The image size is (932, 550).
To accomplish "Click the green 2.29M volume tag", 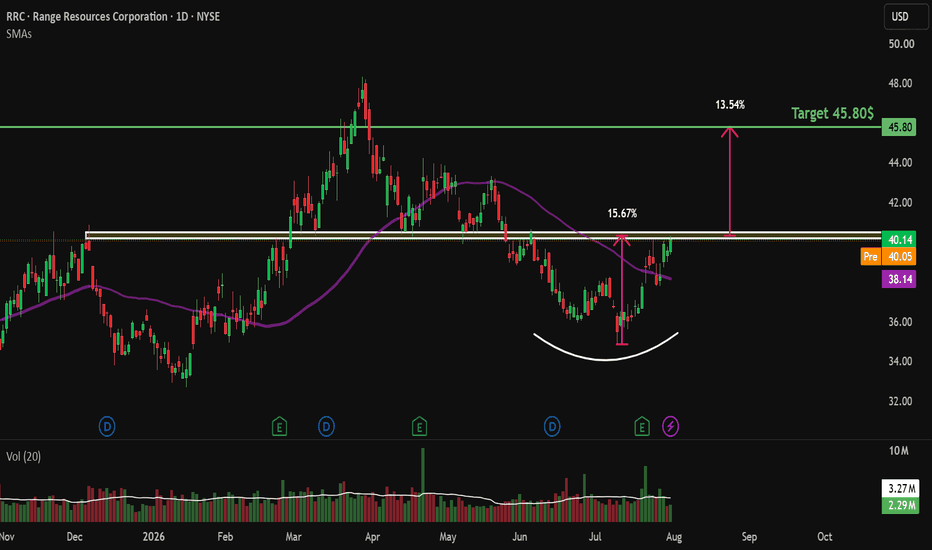I will (900, 505).
